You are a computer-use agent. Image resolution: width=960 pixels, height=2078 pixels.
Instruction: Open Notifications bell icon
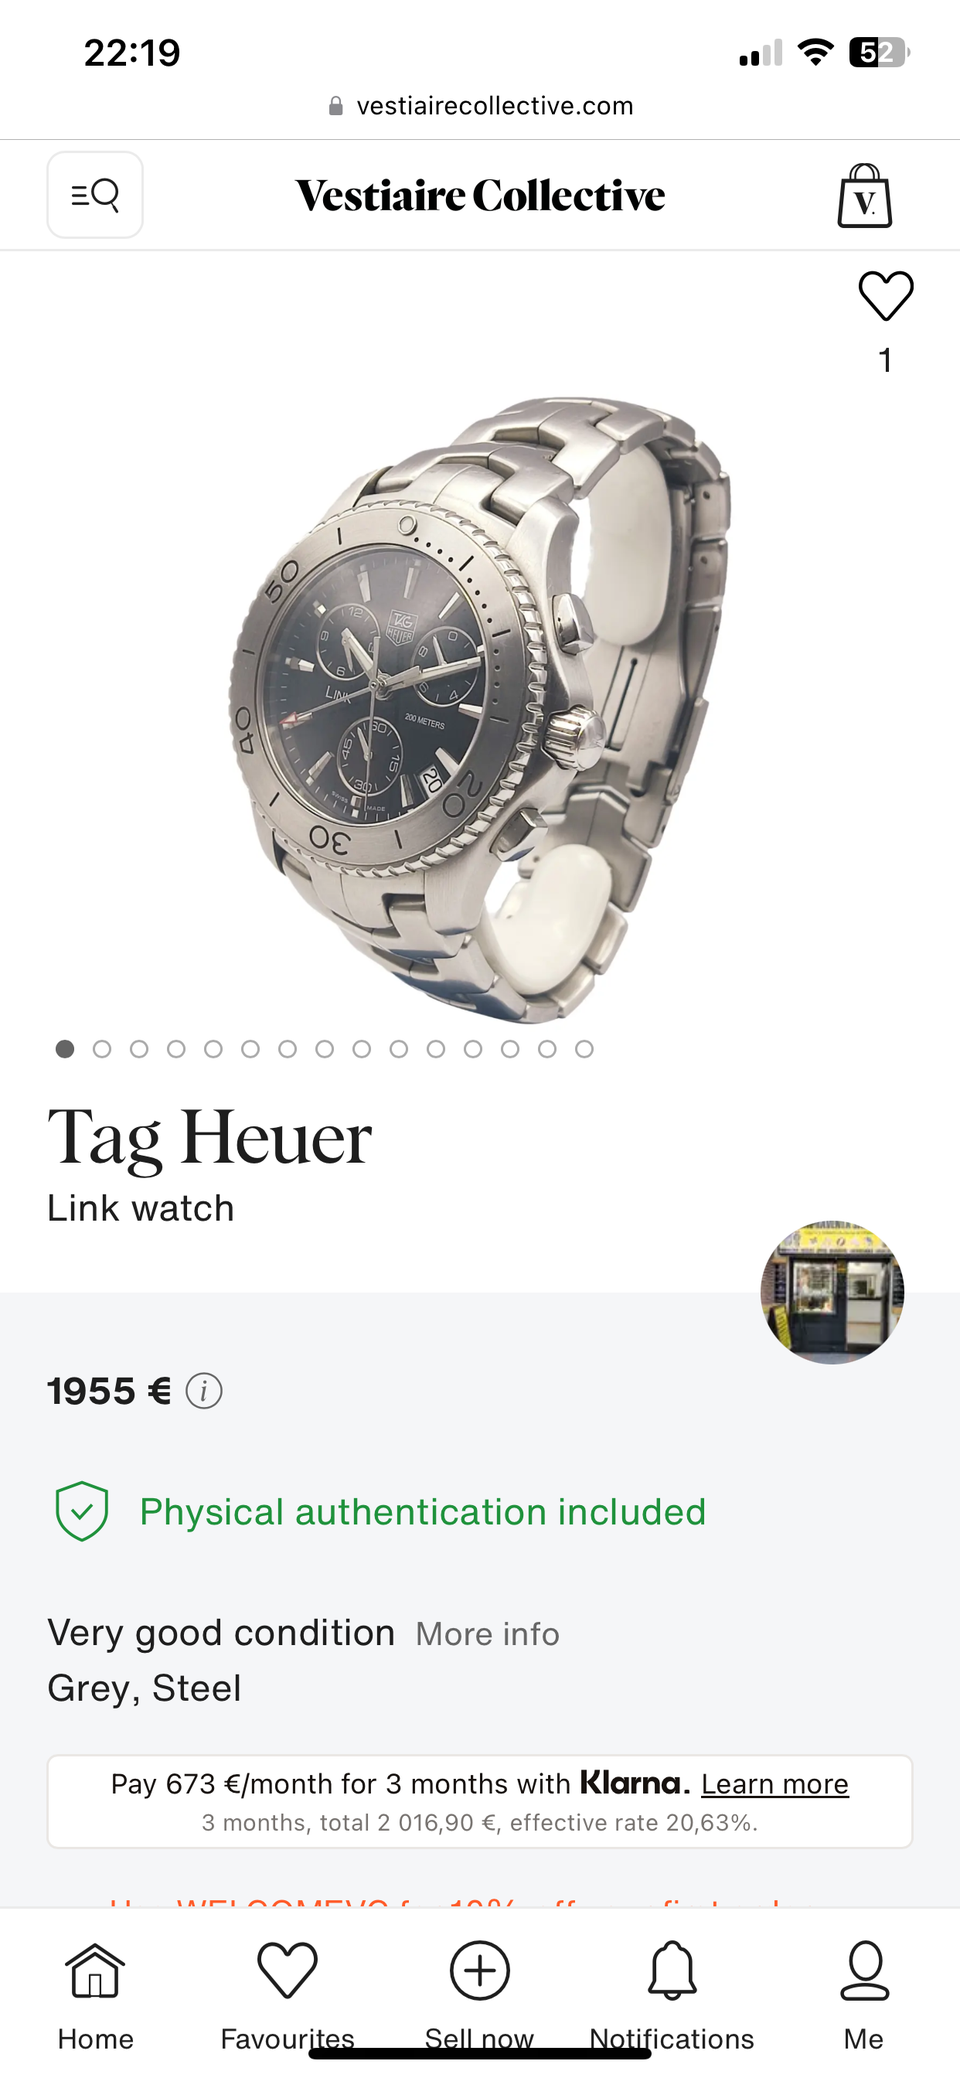pyautogui.click(x=672, y=1970)
